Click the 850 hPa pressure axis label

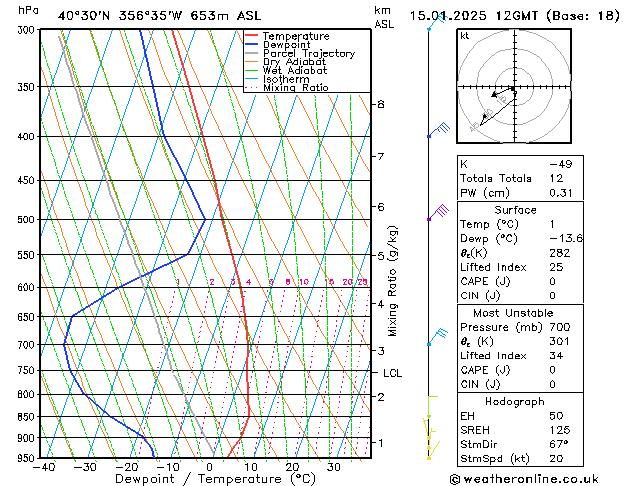[26, 417]
